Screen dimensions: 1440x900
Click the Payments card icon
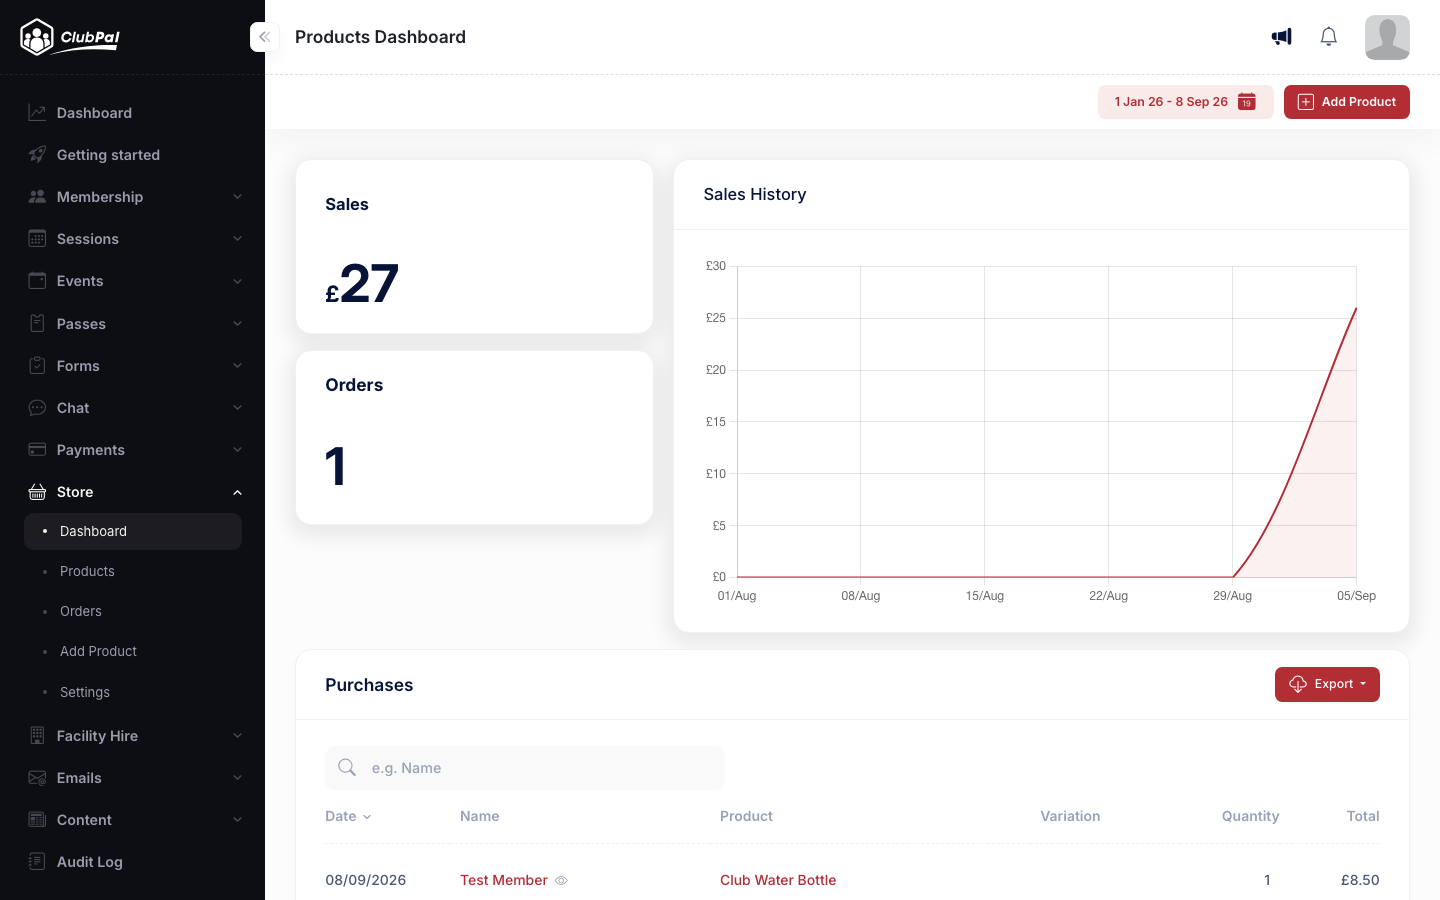37,450
